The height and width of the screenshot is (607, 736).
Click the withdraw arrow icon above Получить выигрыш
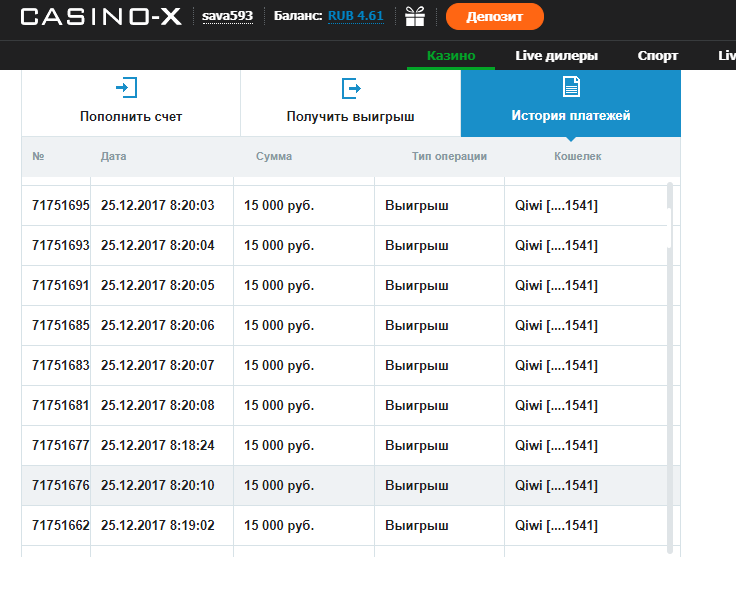[351, 88]
